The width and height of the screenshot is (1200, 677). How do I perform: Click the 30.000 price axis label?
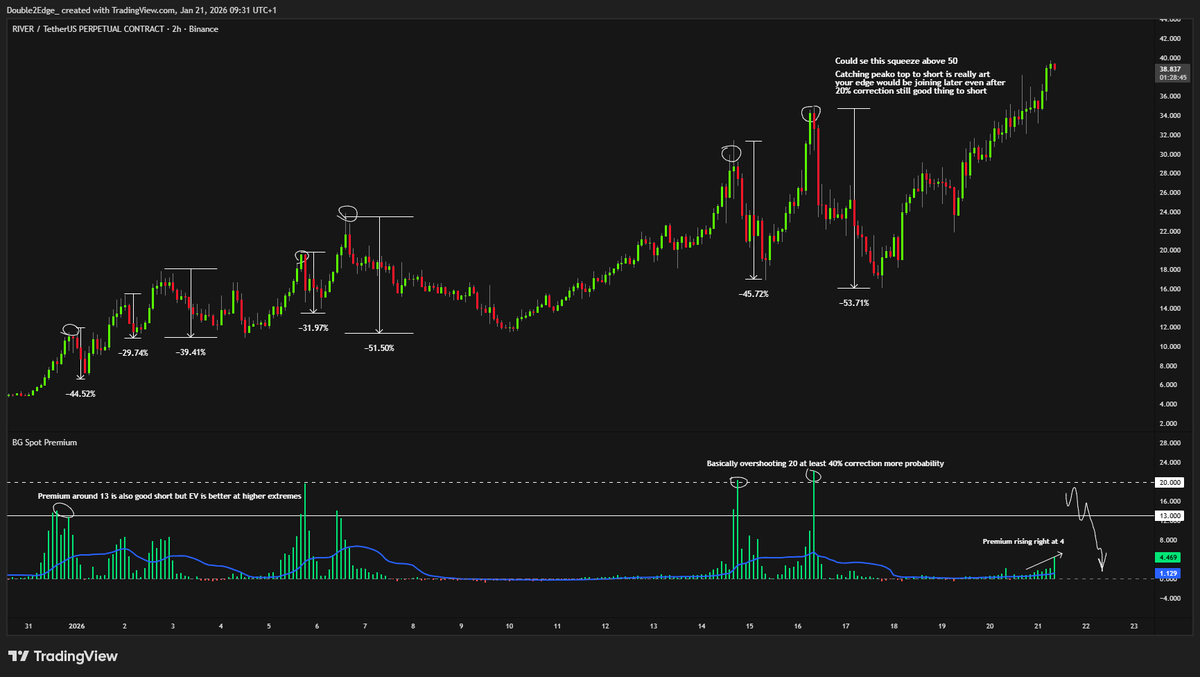pos(1170,155)
